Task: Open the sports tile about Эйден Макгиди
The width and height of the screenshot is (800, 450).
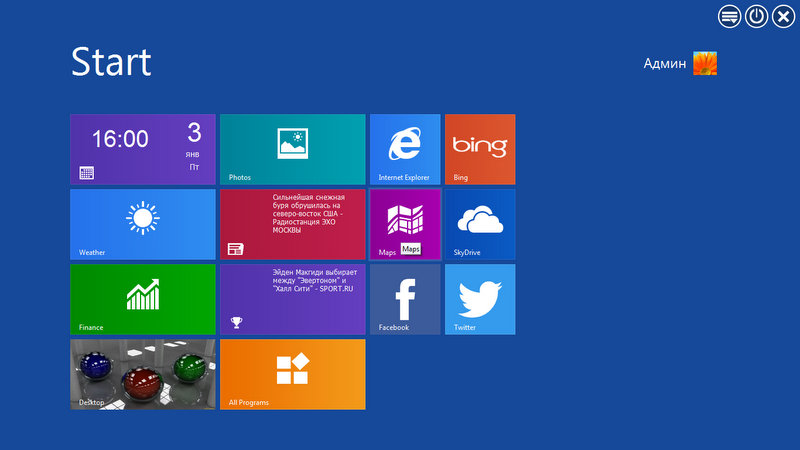Action: click(x=292, y=299)
